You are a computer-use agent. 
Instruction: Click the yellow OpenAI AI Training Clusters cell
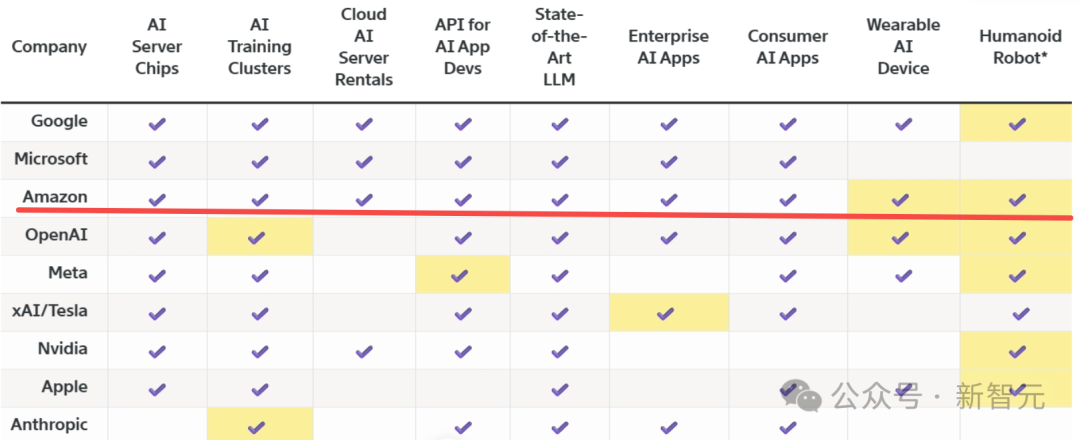click(259, 237)
